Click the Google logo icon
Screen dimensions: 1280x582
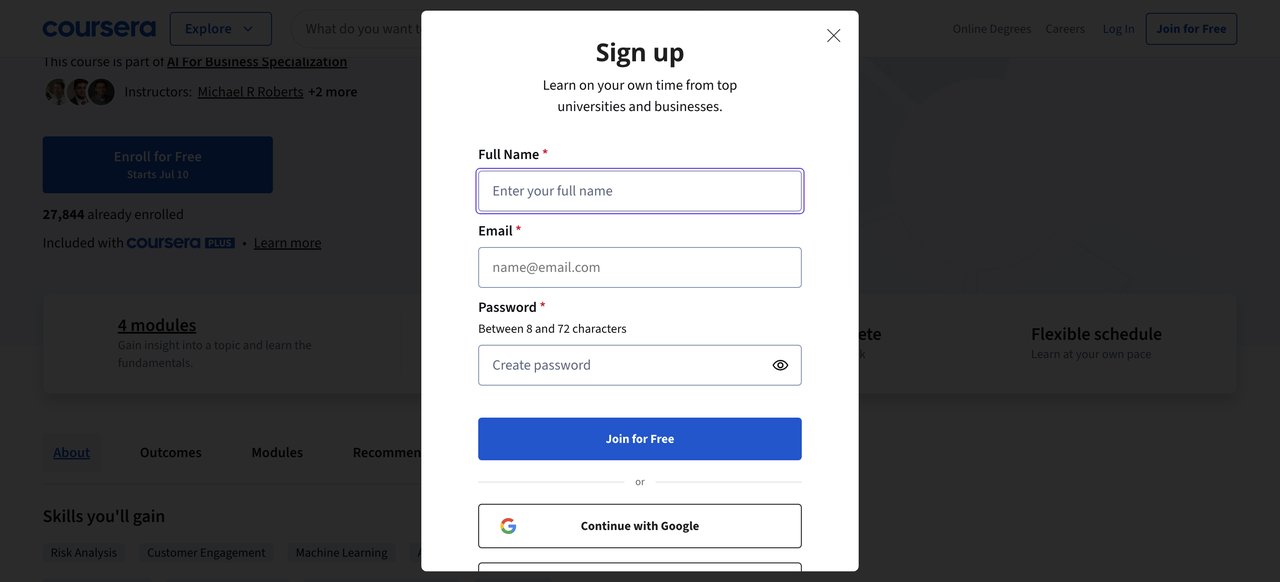(x=508, y=526)
